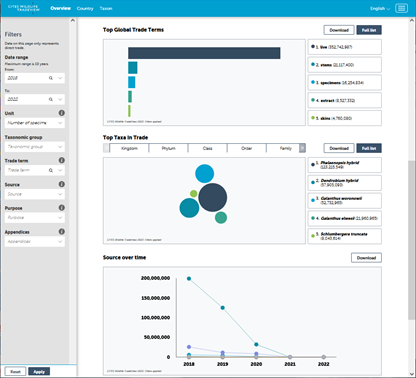Open the Trade term info icon
The width and height of the screenshot is (416, 378).
coord(62,160)
